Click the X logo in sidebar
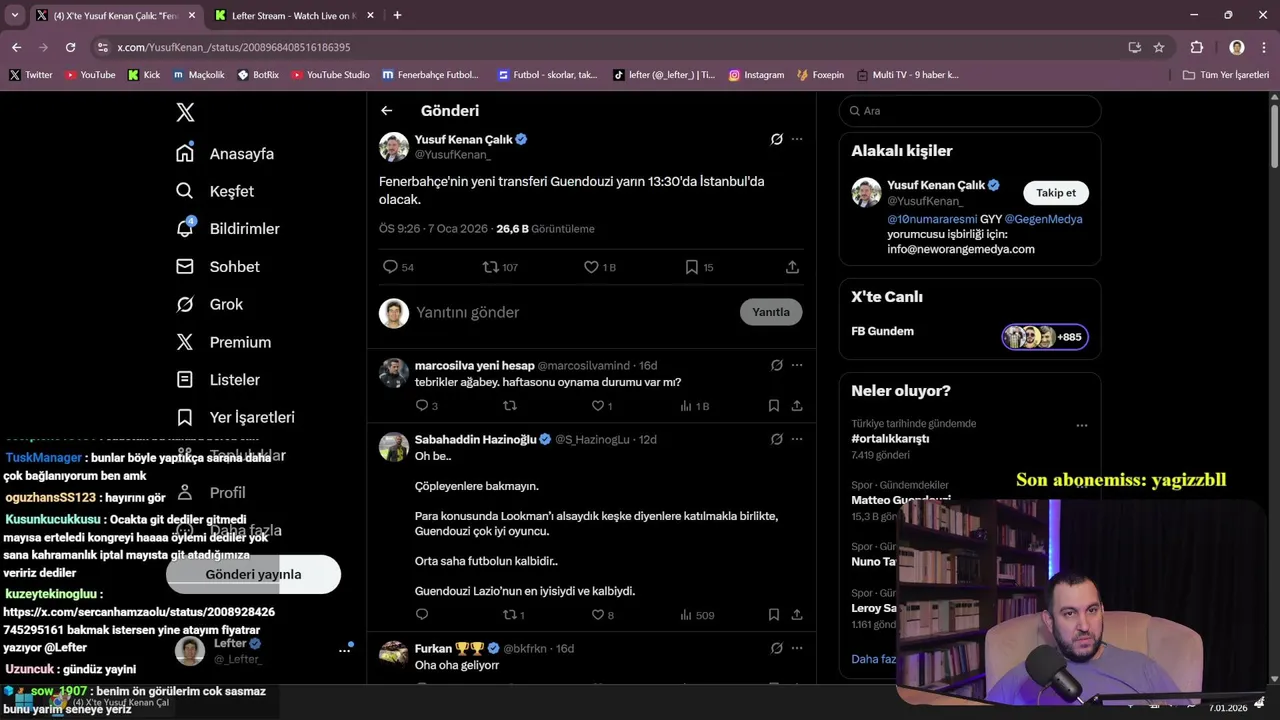Image resolution: width=1280 pixels, height=720 pixels. point(185,112)
